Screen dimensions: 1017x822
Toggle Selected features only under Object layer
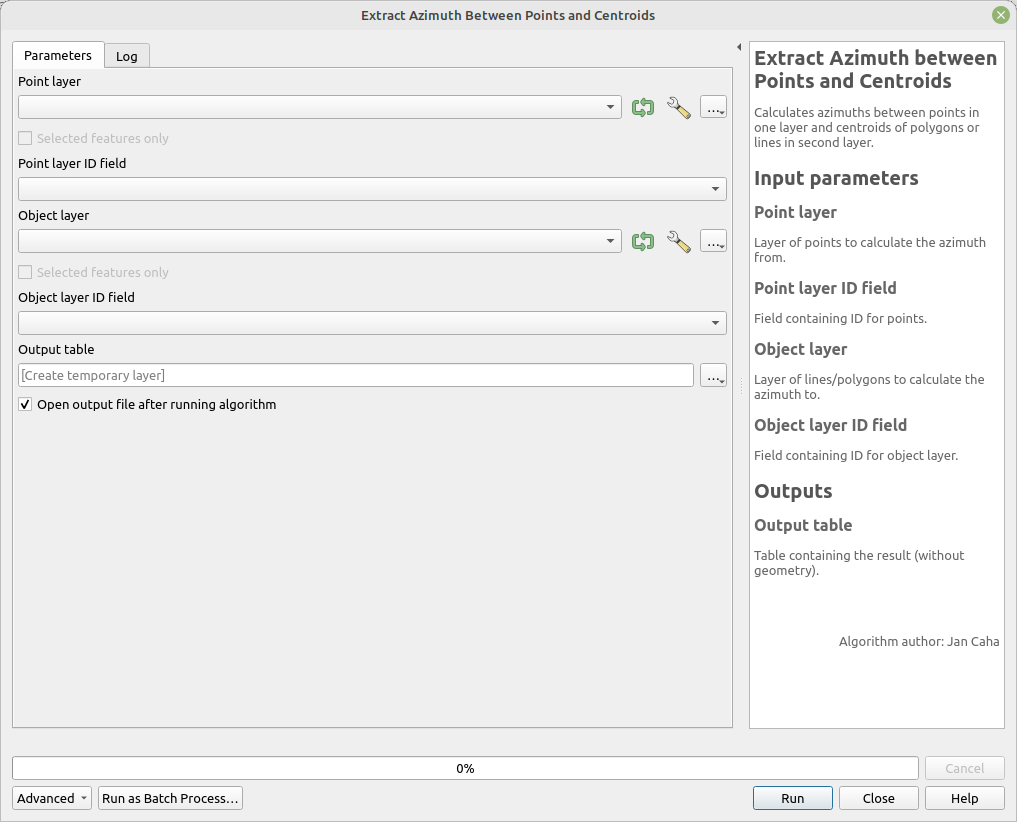click(26, 273)
